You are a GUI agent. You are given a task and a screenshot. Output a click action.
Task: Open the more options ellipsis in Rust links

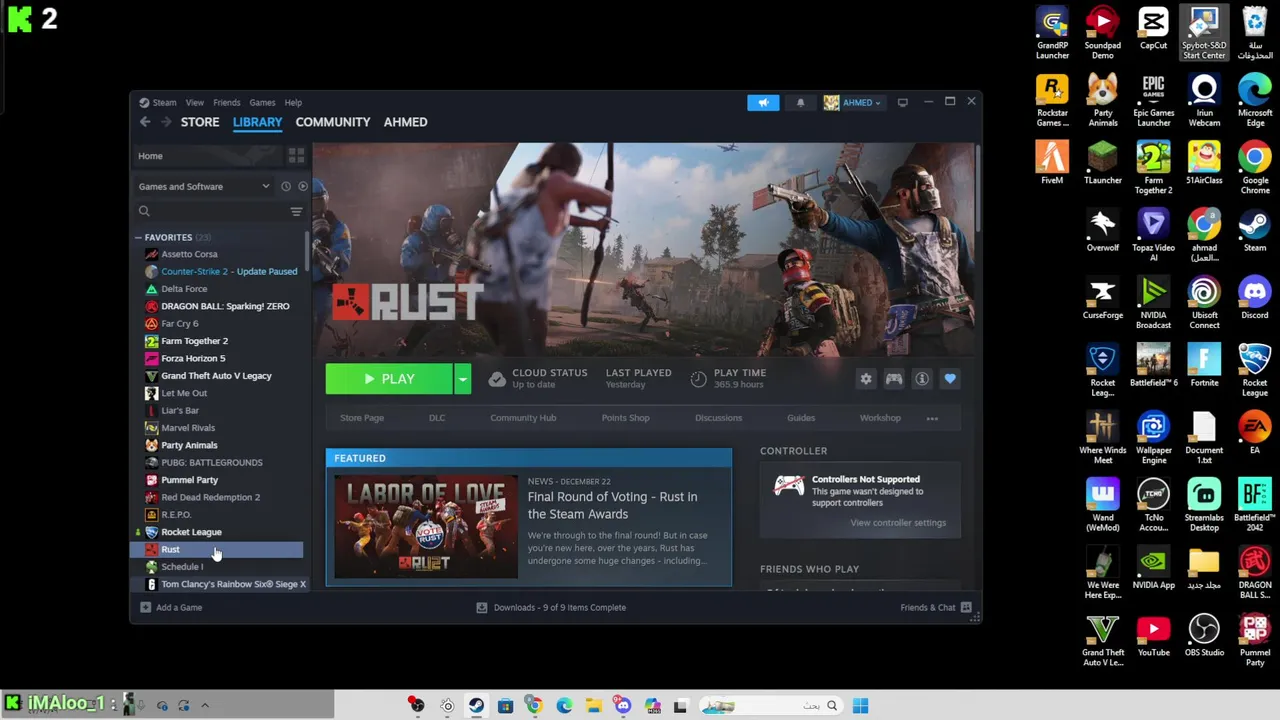[x=932, y=418]
